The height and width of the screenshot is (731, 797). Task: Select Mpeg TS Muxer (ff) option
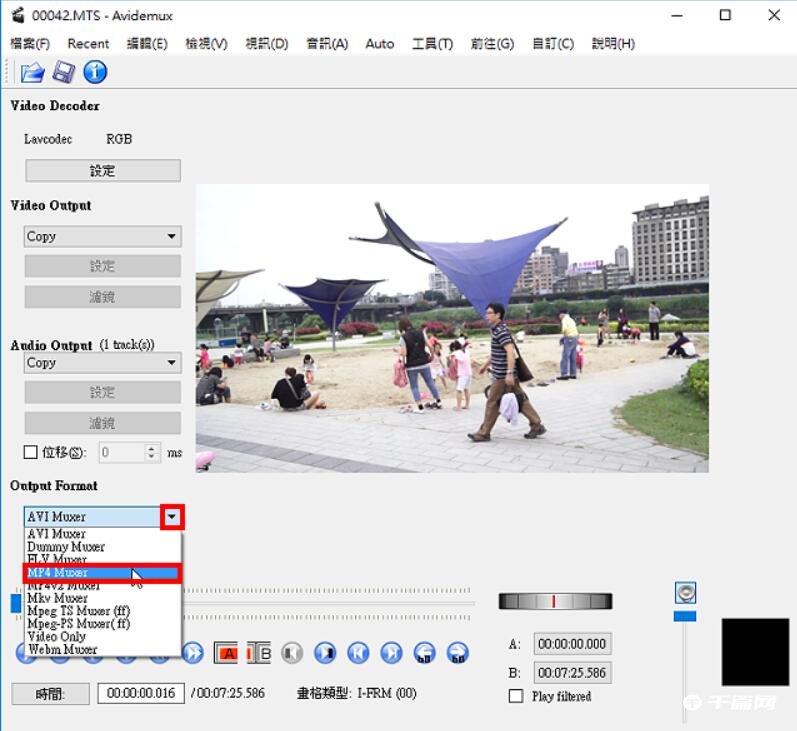(x=102, y=611)
